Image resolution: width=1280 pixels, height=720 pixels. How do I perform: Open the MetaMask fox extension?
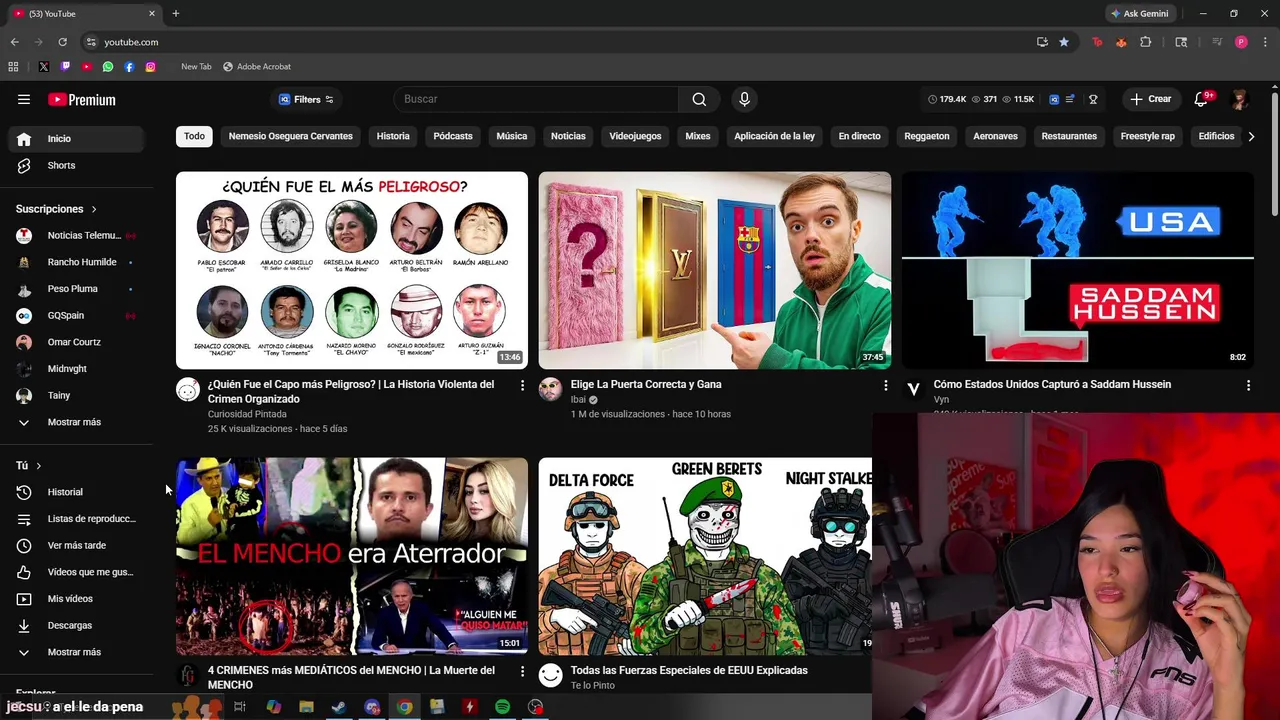(1121, 42)
